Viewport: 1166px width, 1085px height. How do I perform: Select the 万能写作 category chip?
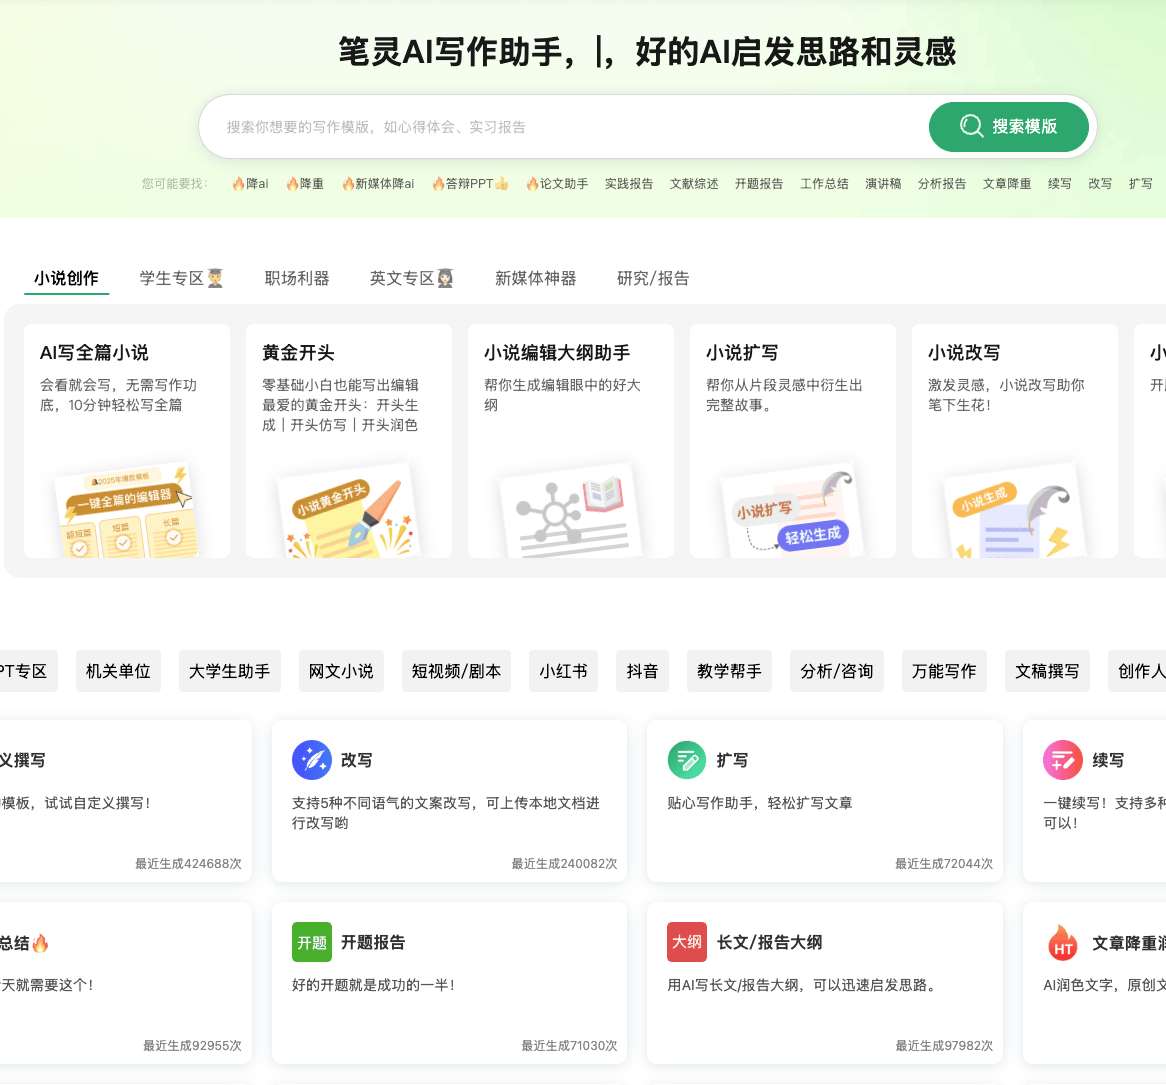point(944,671)
